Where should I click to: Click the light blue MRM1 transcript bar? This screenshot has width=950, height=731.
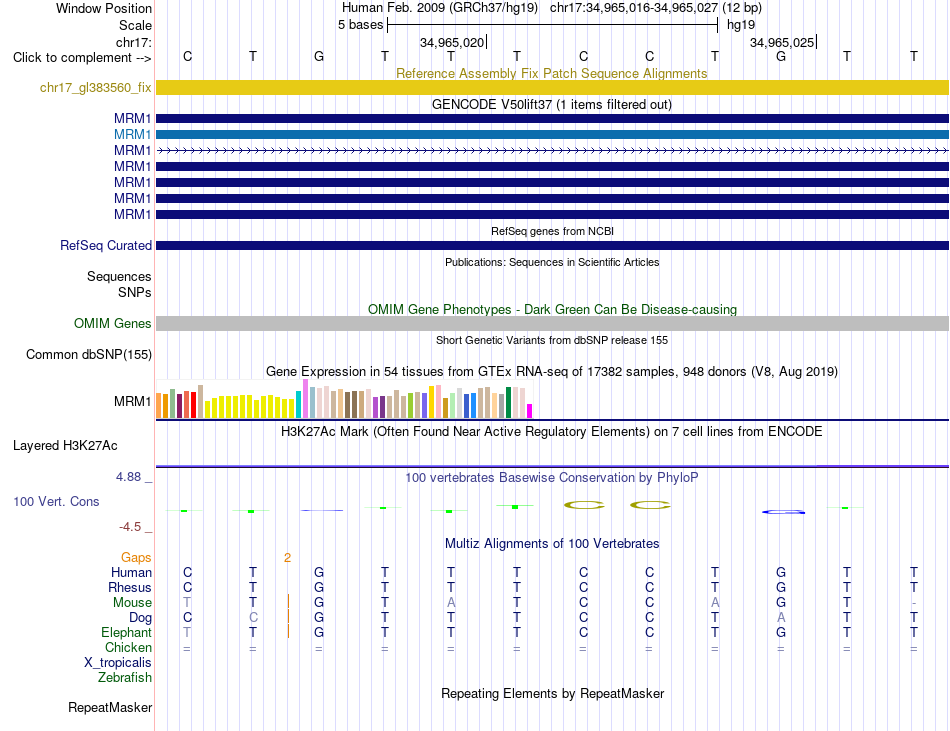552,134
